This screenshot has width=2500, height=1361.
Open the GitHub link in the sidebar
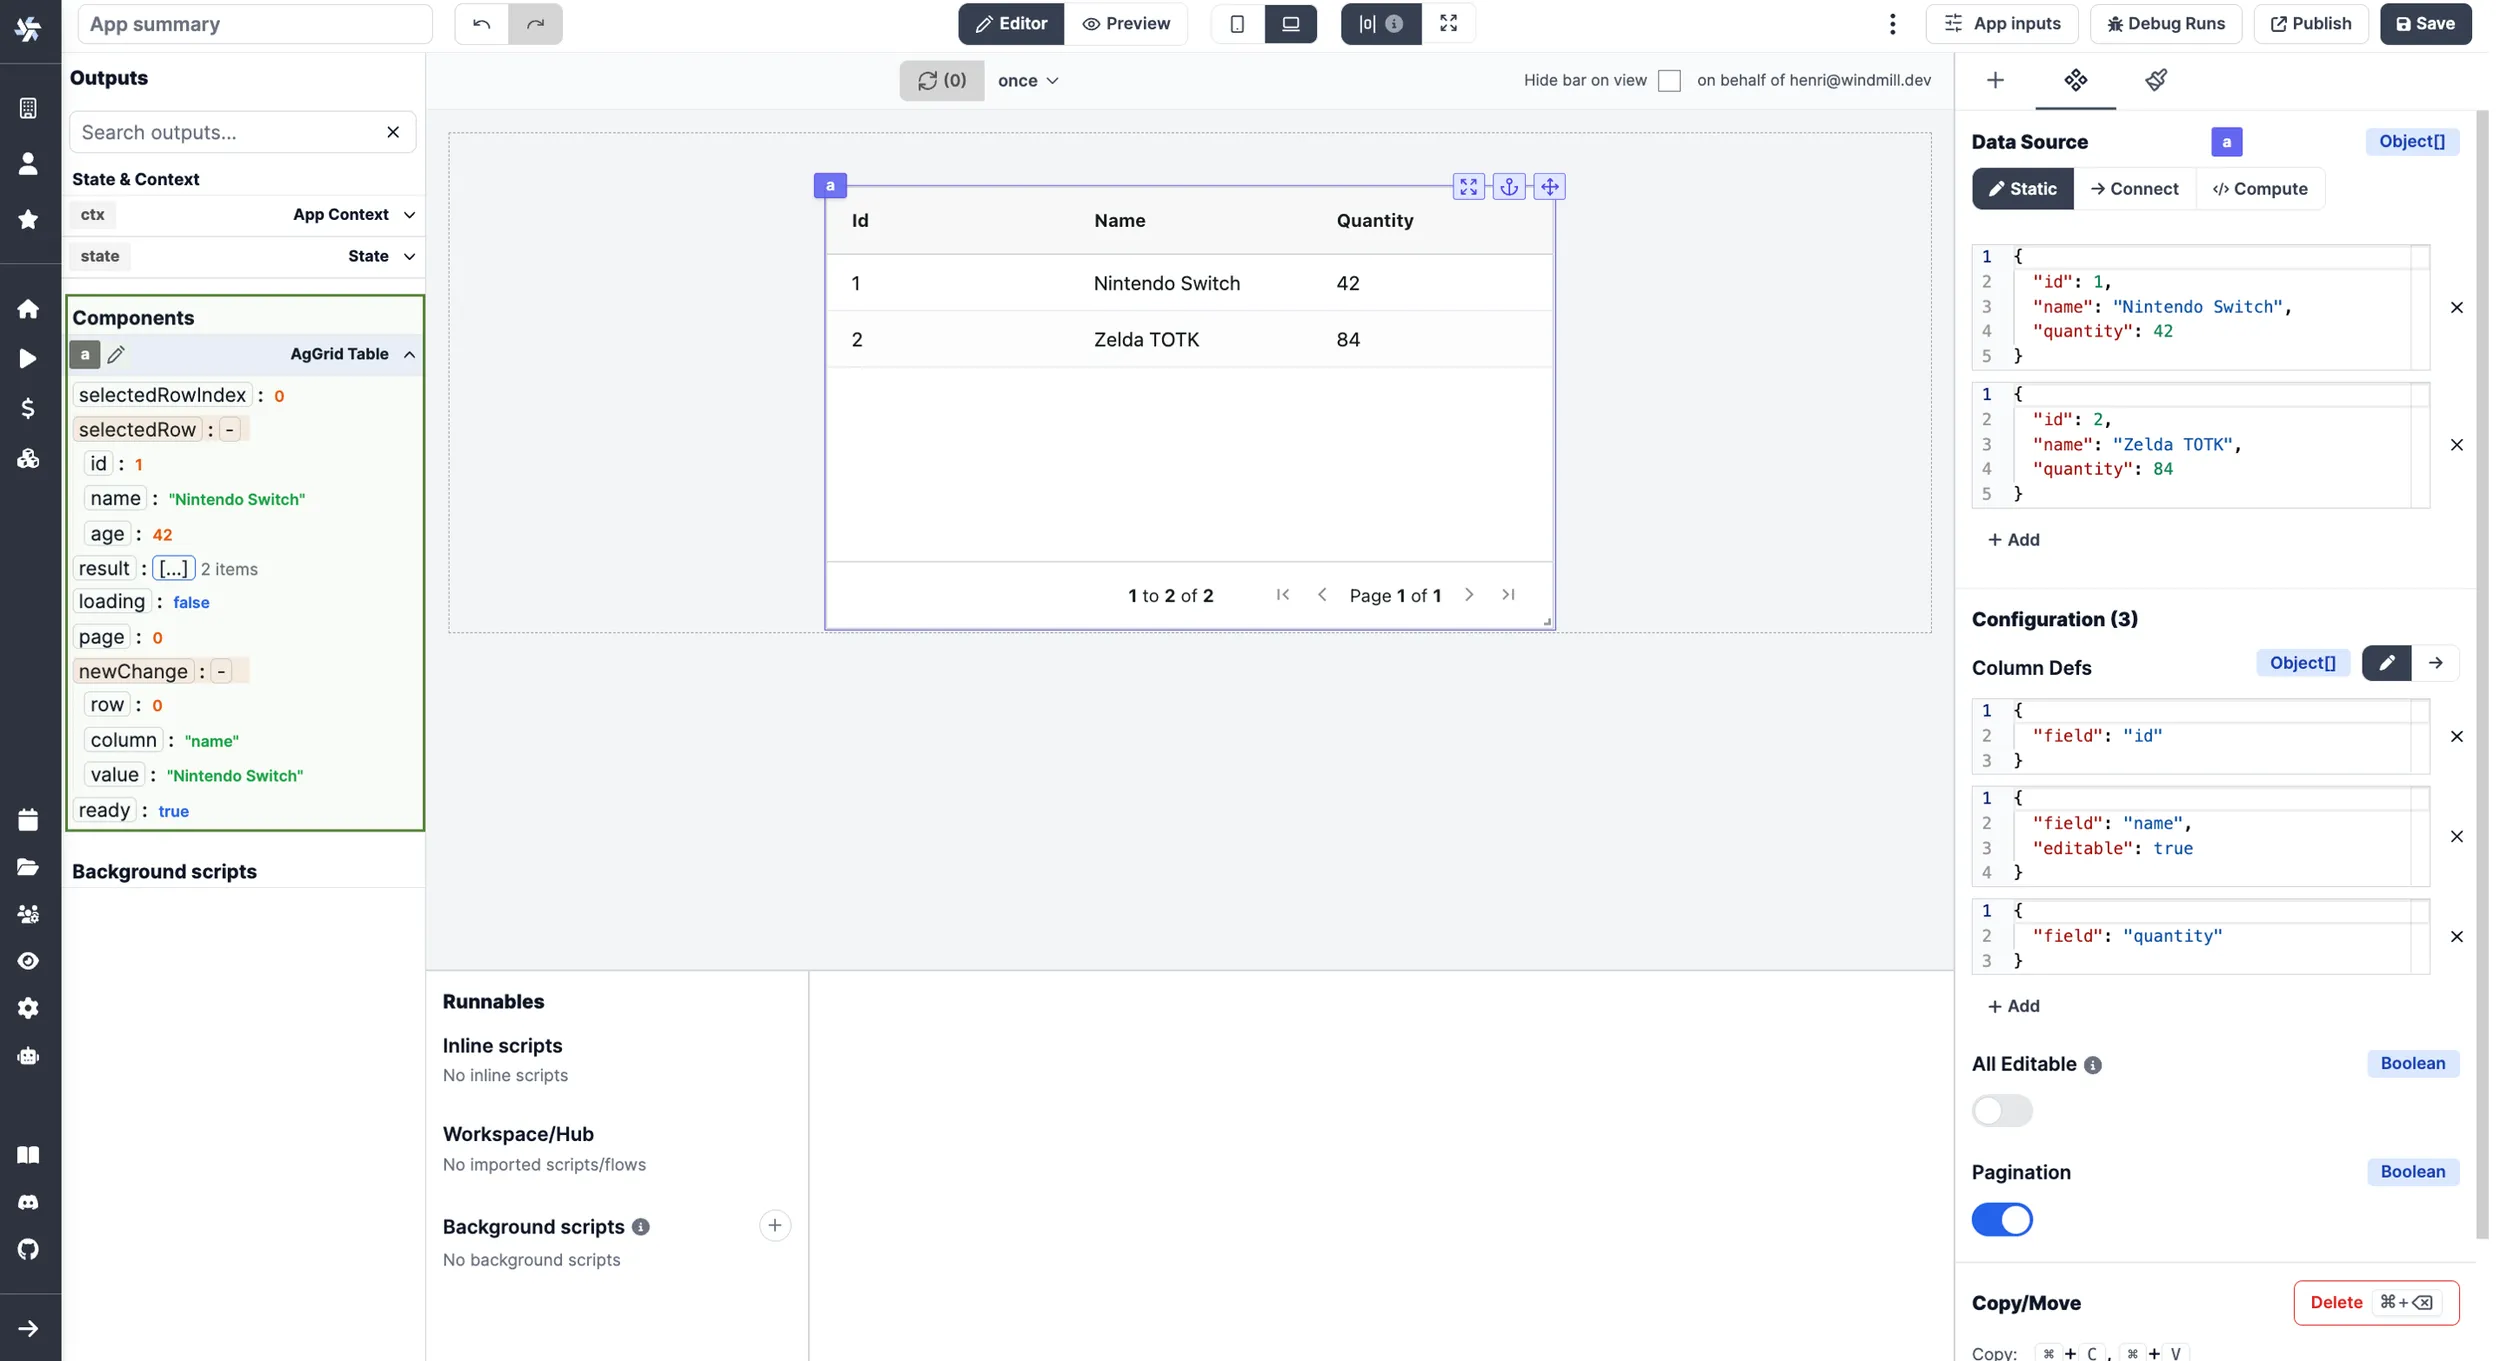(28, 1249)
